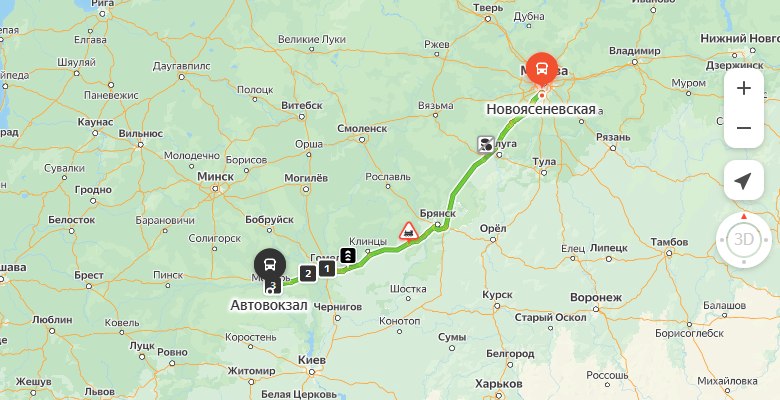The image size is (780, 400).
Task: Click the Новоясеневская stop label
Action: [x=541, y=109]
